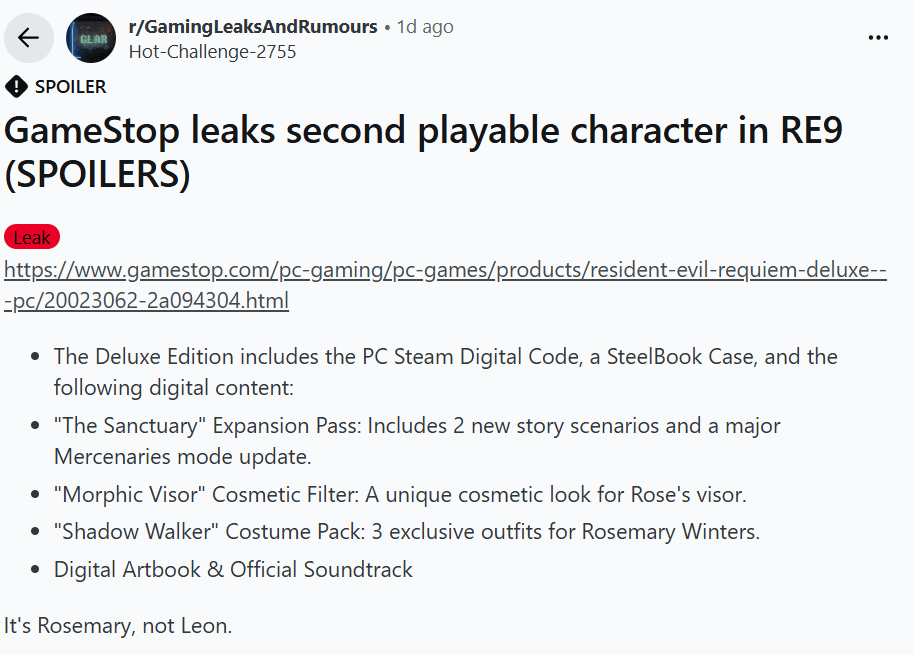Screen dimensions: 914x655
Task: Click the SPOILER tag label
Action: click(70, 87)
